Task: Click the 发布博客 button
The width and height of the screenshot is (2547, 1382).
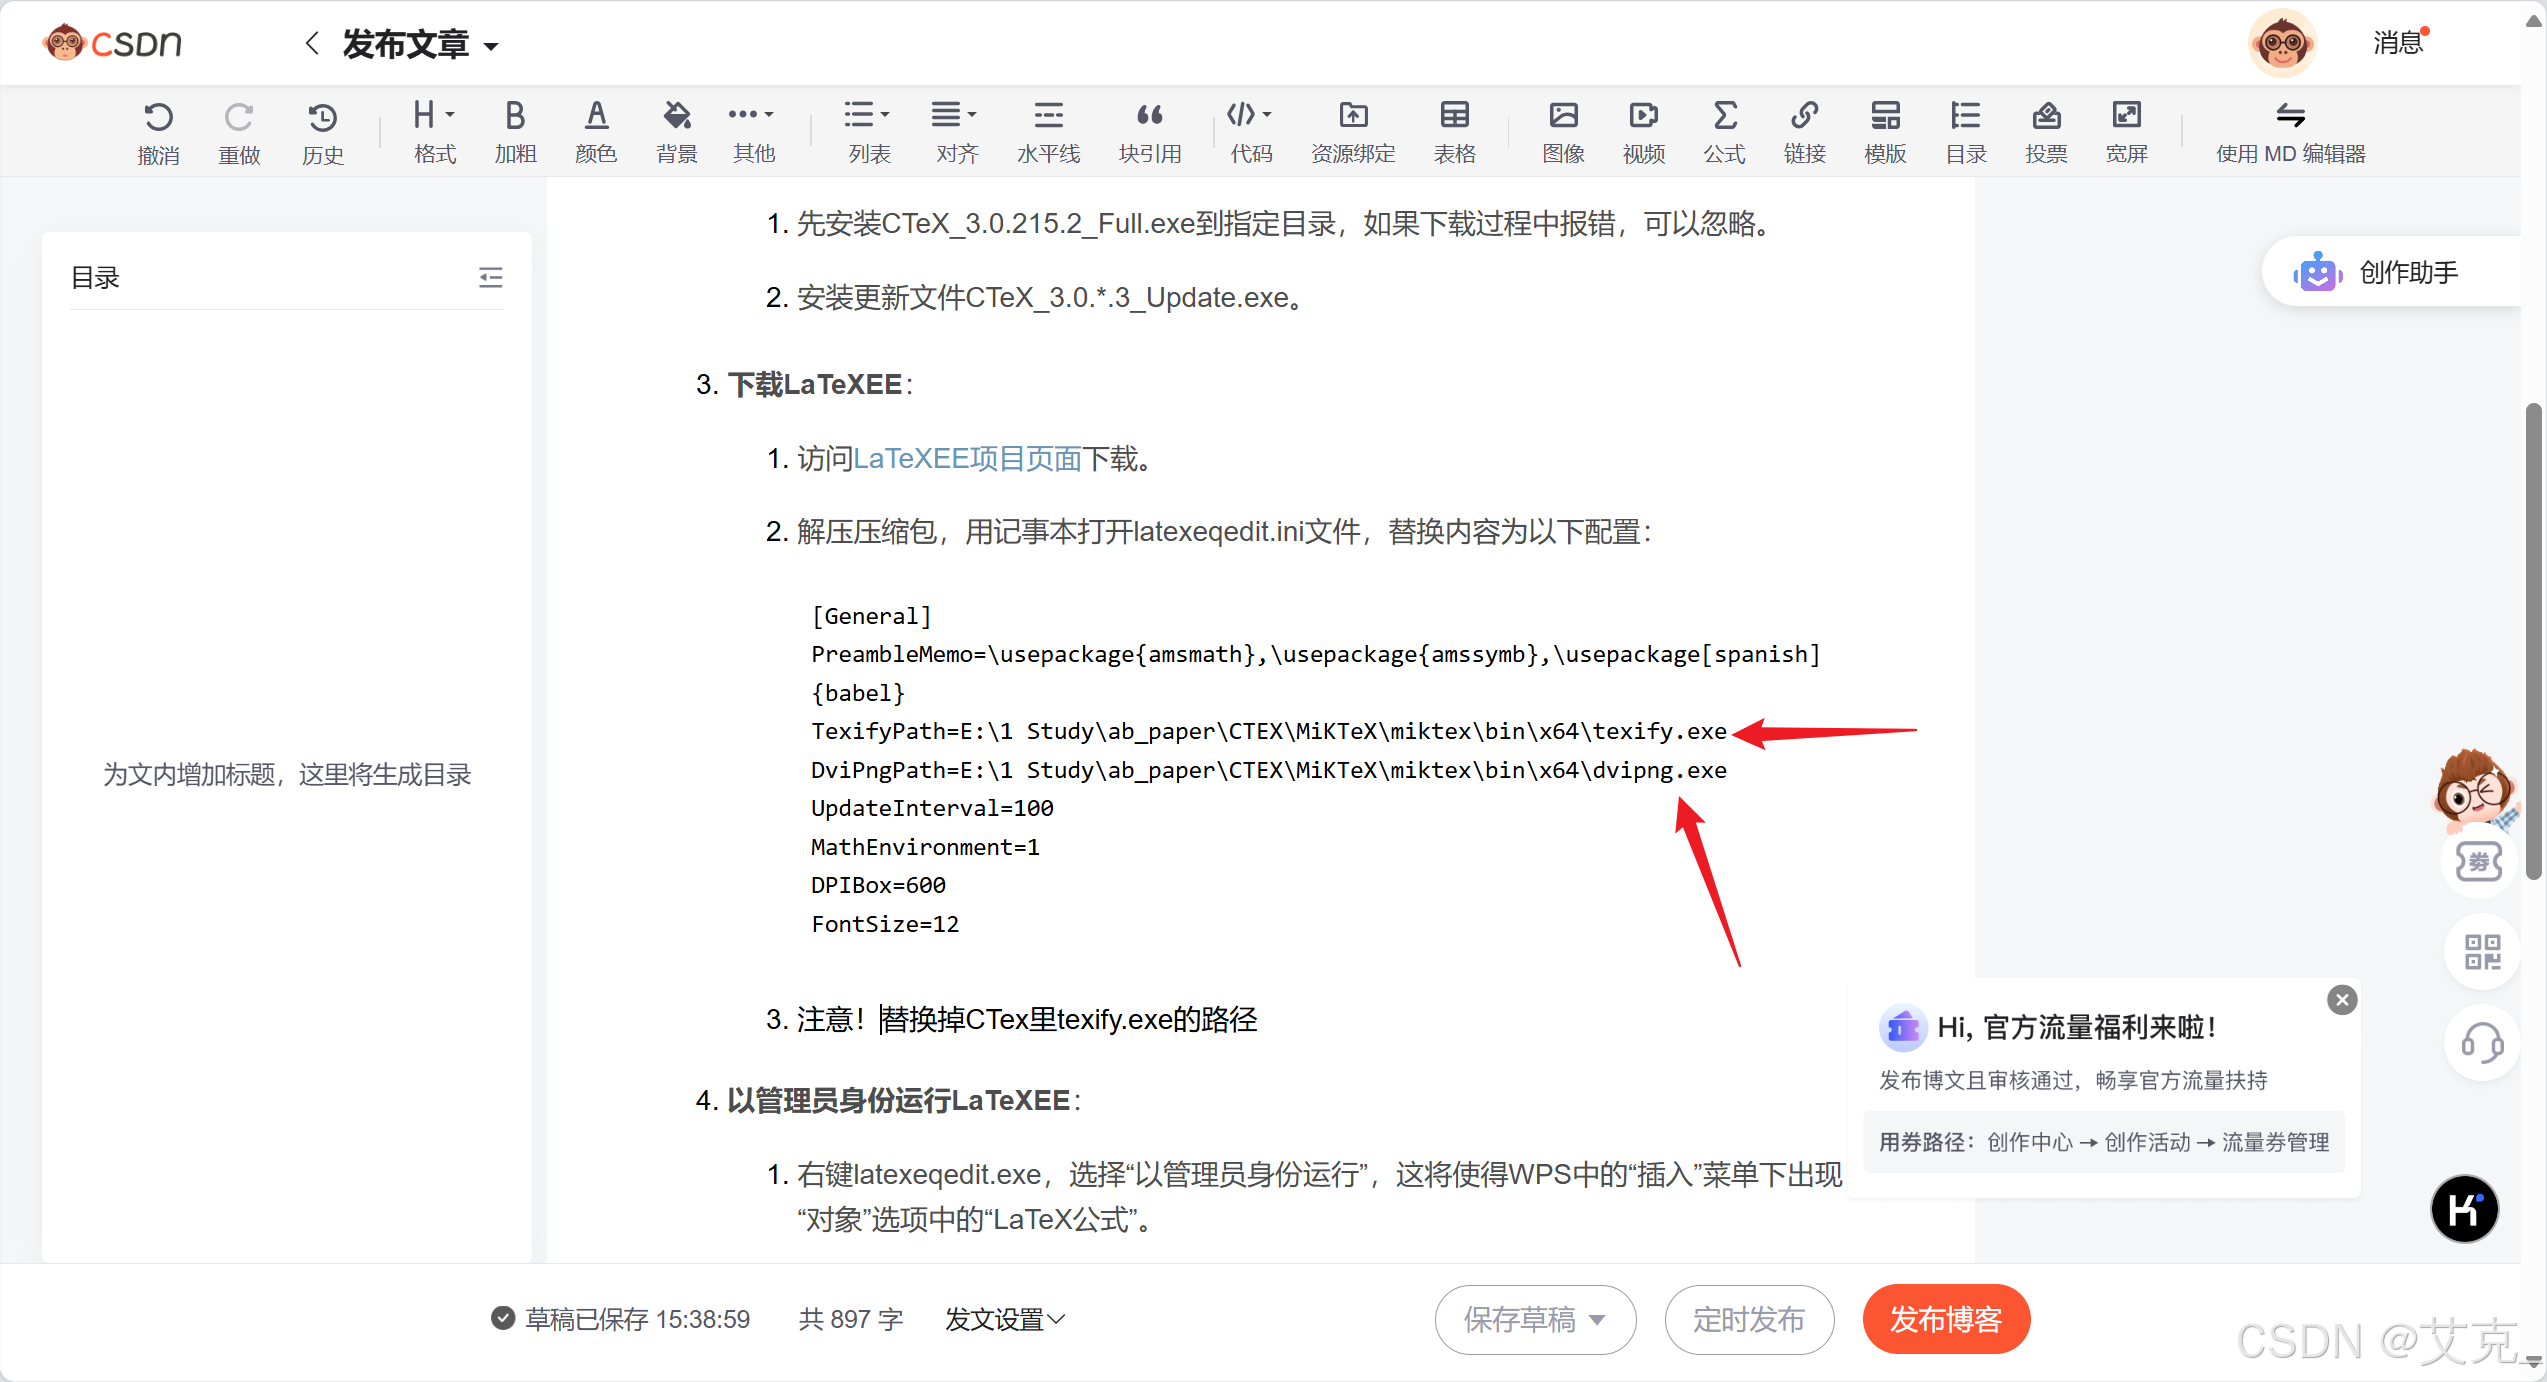Action: tap(1946, 1319)
